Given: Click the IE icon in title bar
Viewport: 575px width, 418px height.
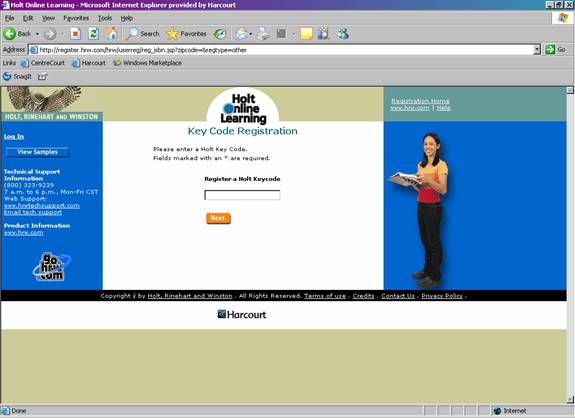Looking at the screenshot, I should pos(5,5).
